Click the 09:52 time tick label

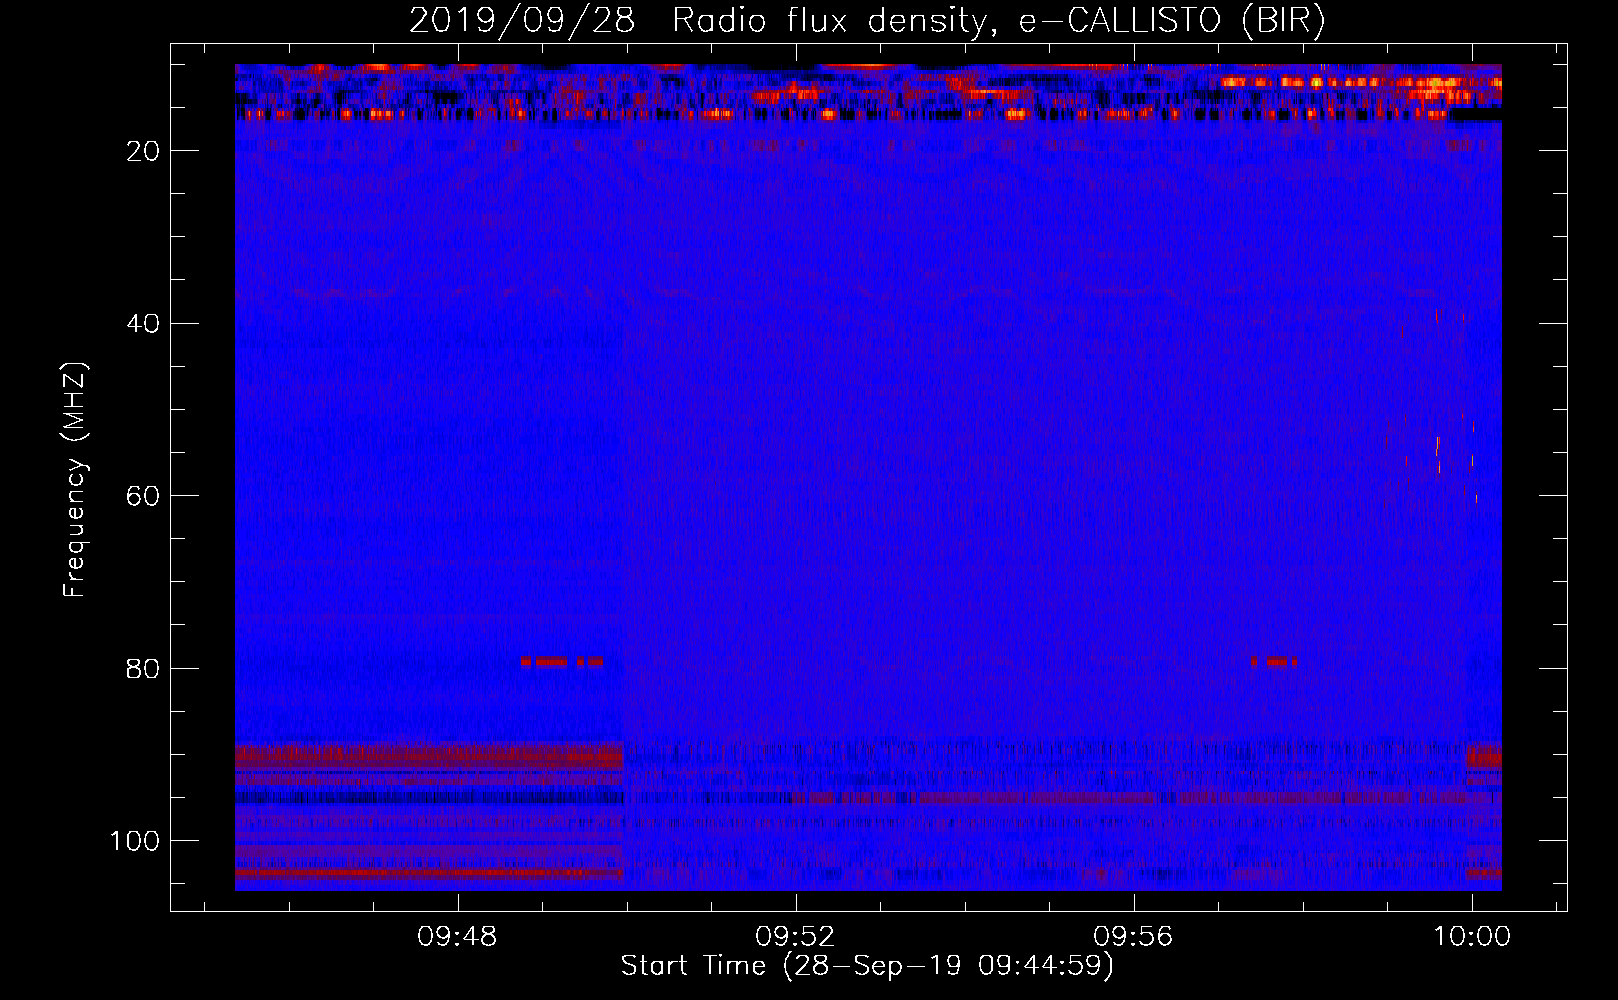coord(795,937)
